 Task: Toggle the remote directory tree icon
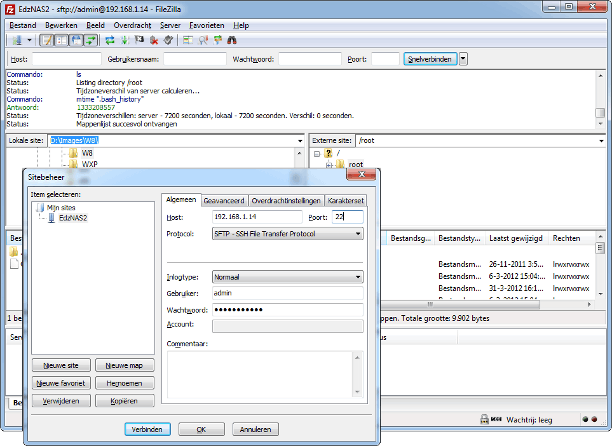[76, 40]
